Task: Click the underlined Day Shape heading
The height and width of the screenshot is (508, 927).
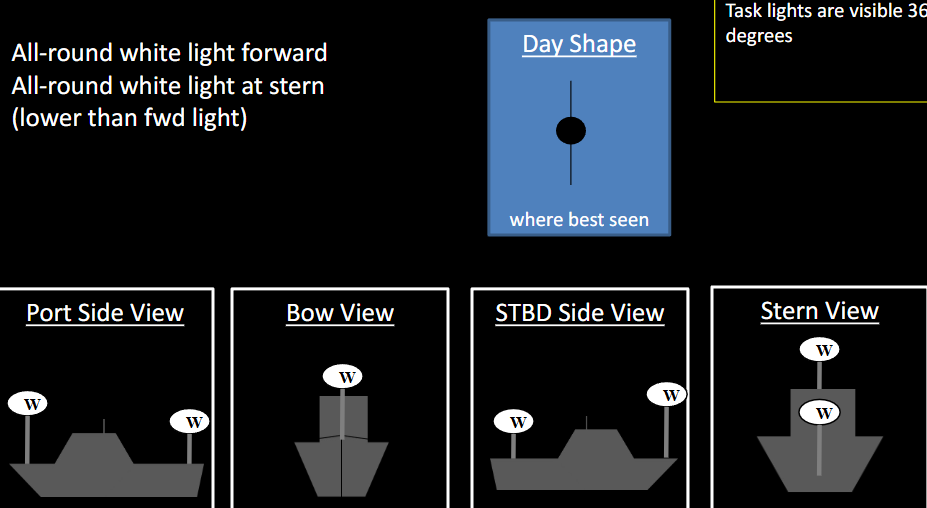Action: pos(579,45)
